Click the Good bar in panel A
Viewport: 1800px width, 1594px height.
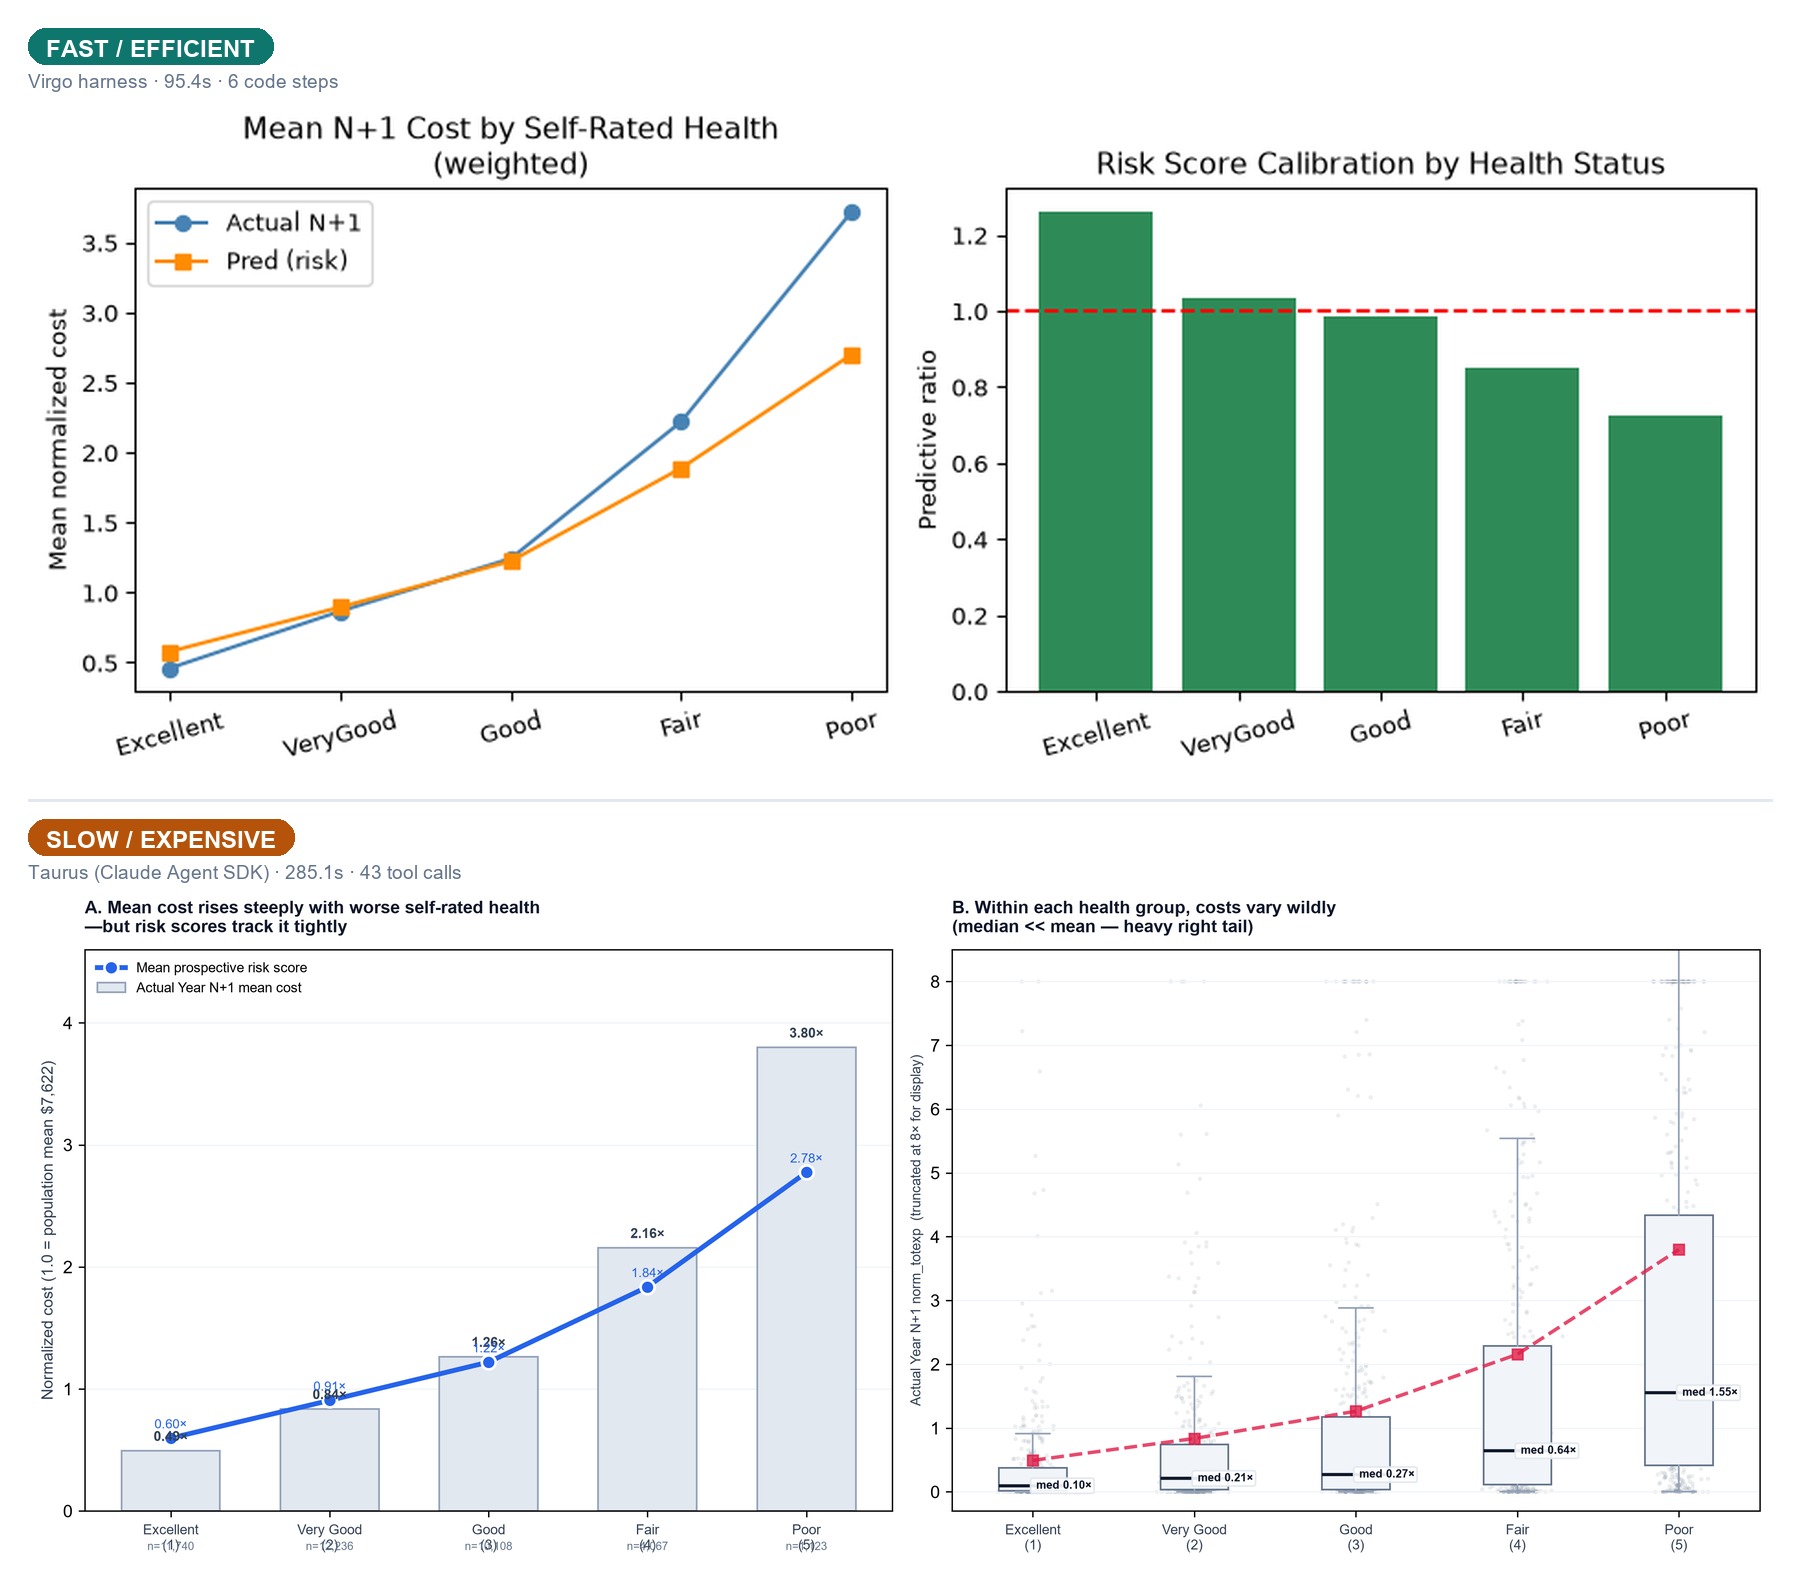tap(488, 1434)
